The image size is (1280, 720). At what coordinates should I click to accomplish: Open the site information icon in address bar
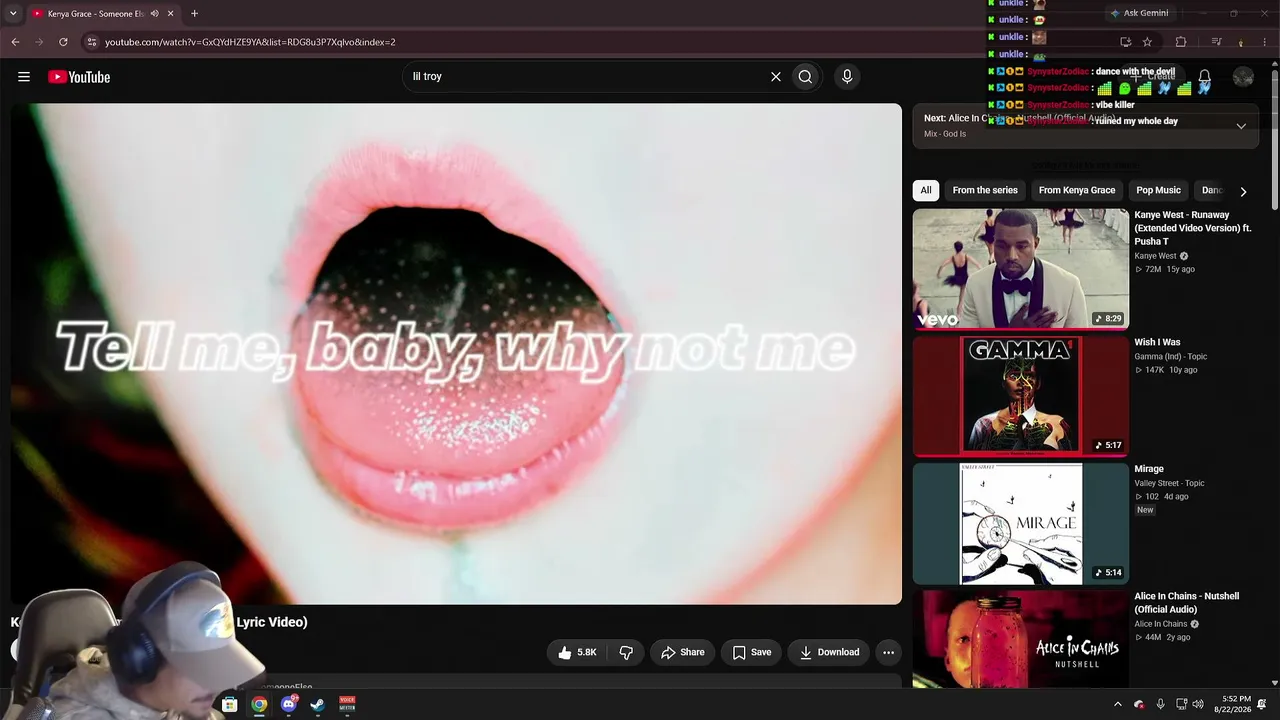(x=92, y=42)
